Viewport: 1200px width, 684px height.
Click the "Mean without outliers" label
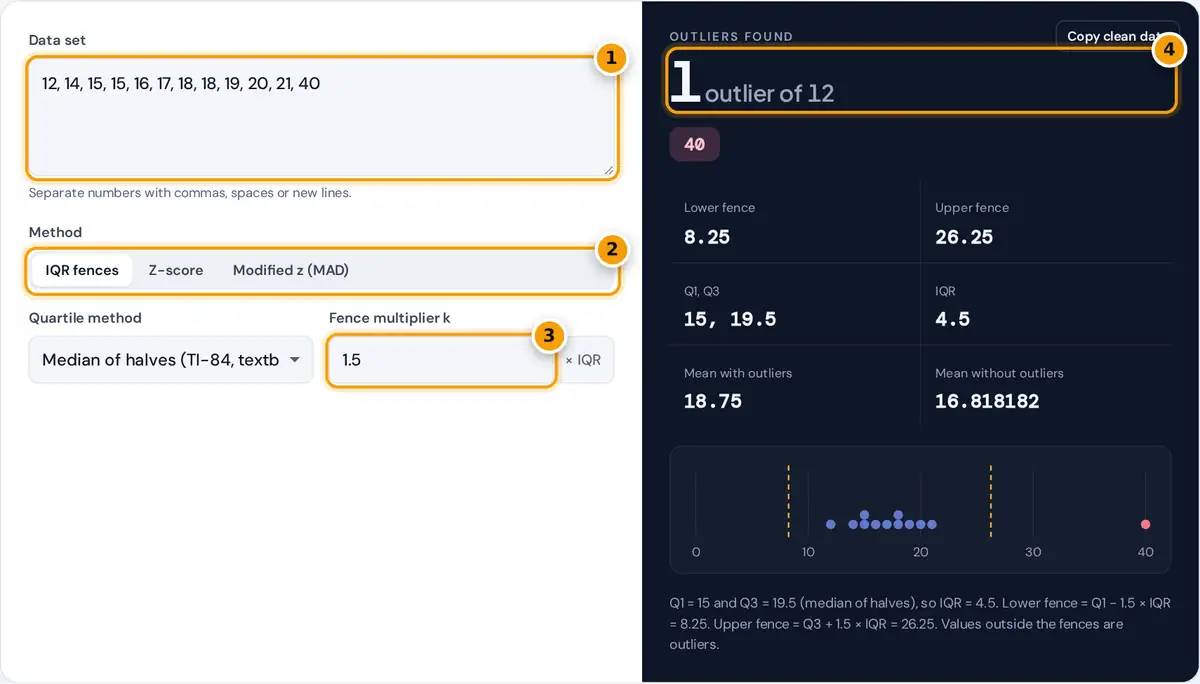point(999,373)
